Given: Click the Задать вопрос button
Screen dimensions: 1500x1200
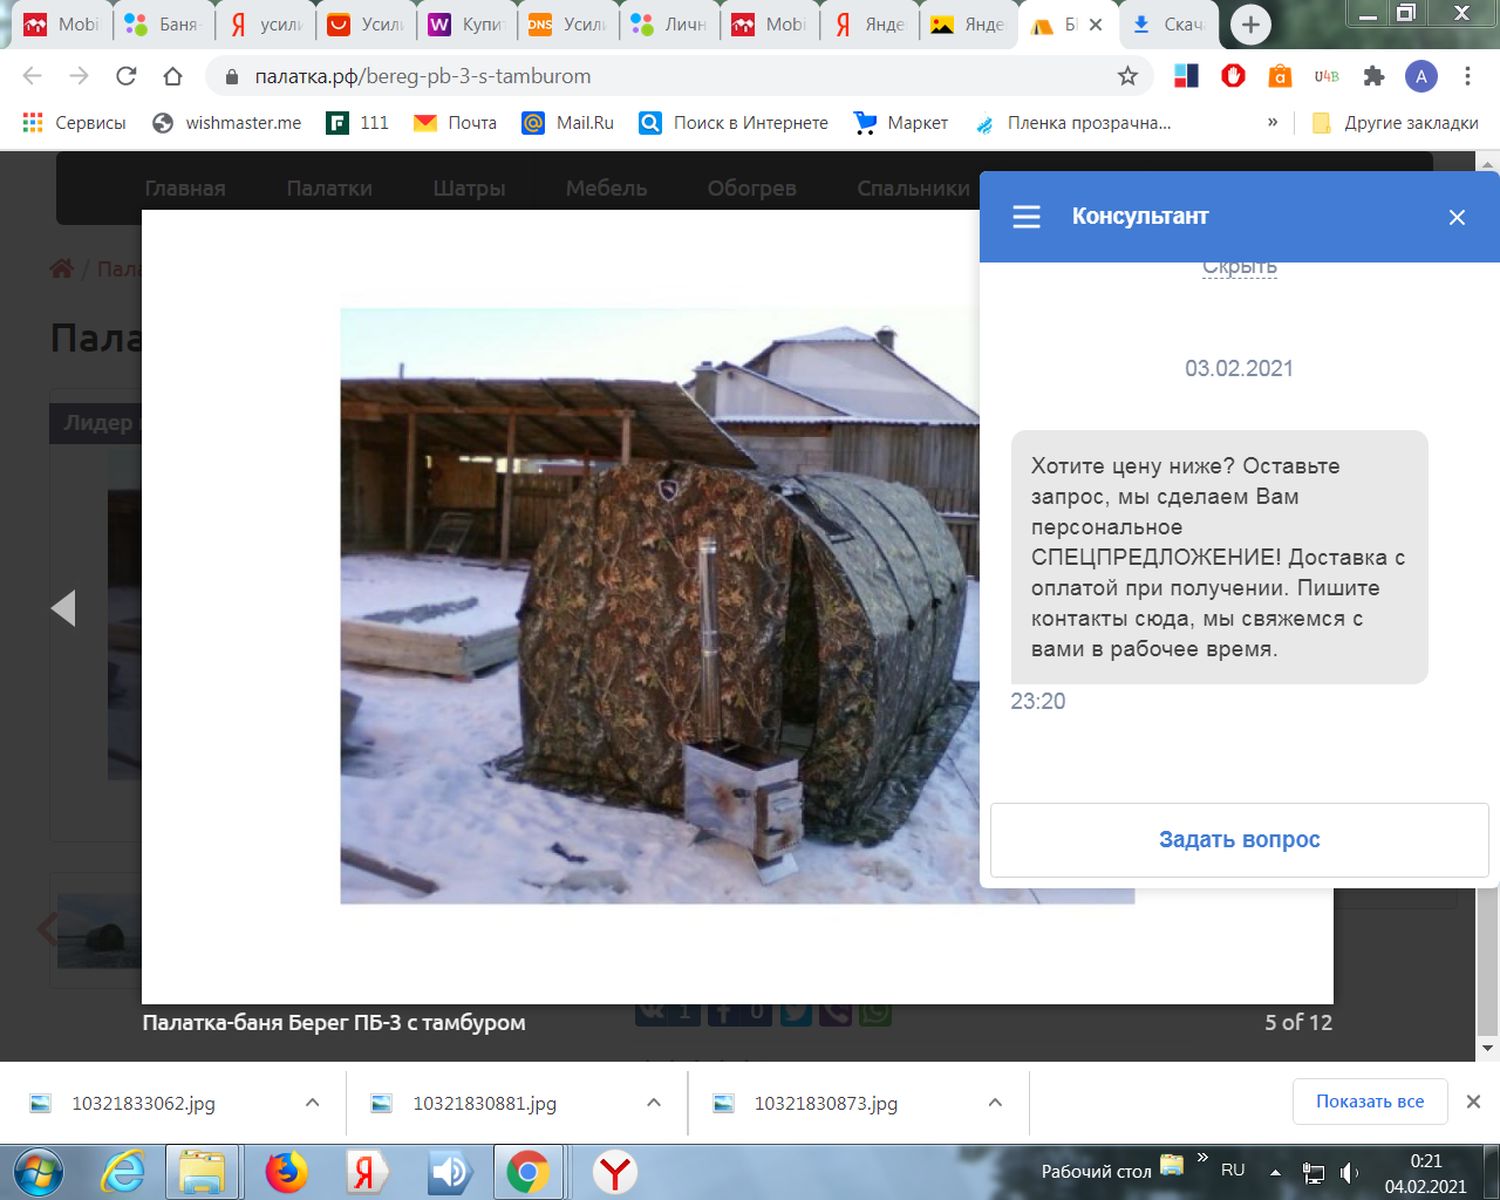Looking at the screenshot, I should 1238,840.
